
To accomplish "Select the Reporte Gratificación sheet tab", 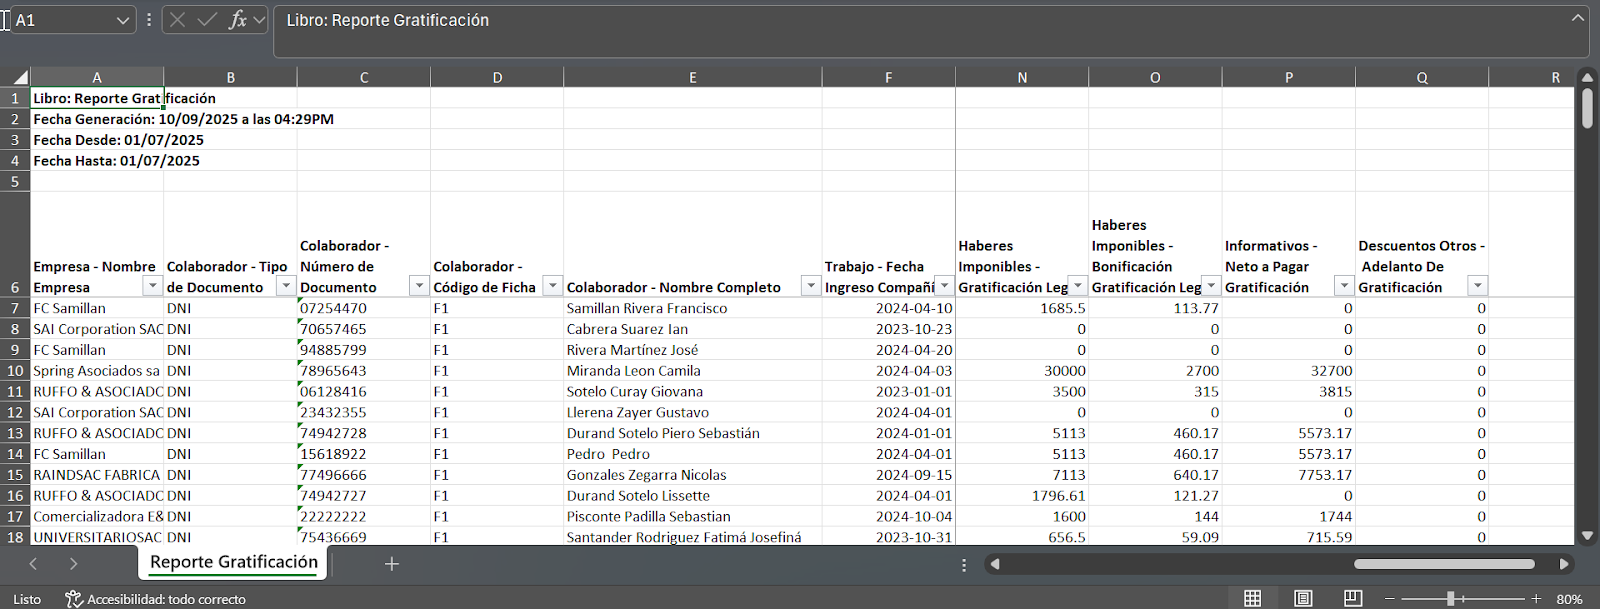I will (x=233, y=562).
